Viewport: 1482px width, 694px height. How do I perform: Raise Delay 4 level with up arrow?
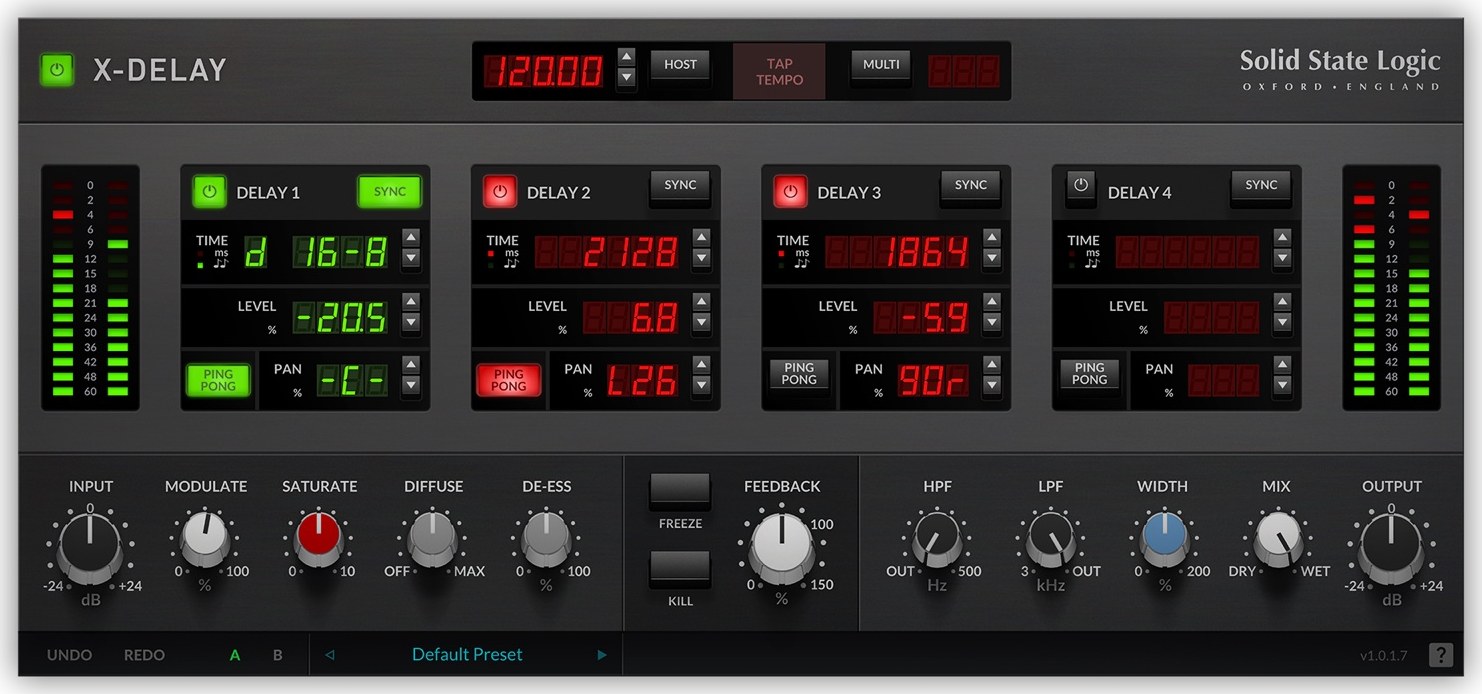(x=1282, y=301)
